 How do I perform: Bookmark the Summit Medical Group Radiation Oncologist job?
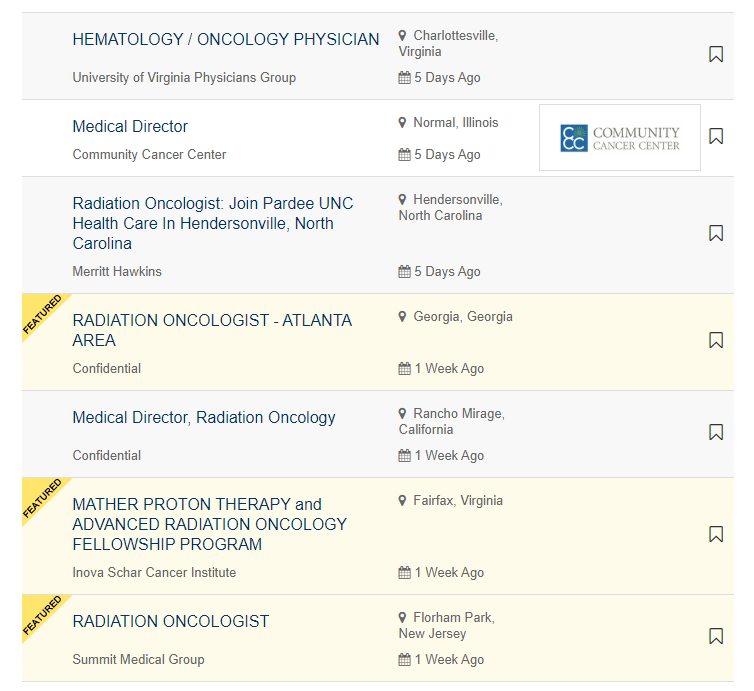pyautogui.click(x=716, y=636)
